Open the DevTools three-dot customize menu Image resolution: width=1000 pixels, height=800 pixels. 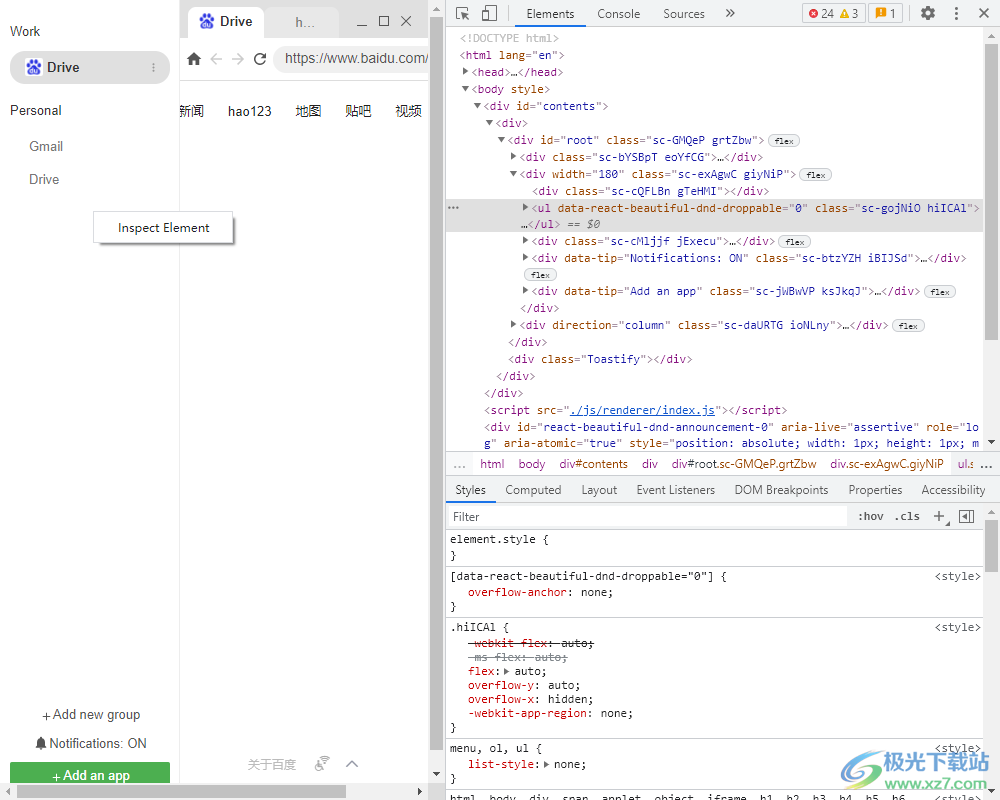click(x=956, y=13)
